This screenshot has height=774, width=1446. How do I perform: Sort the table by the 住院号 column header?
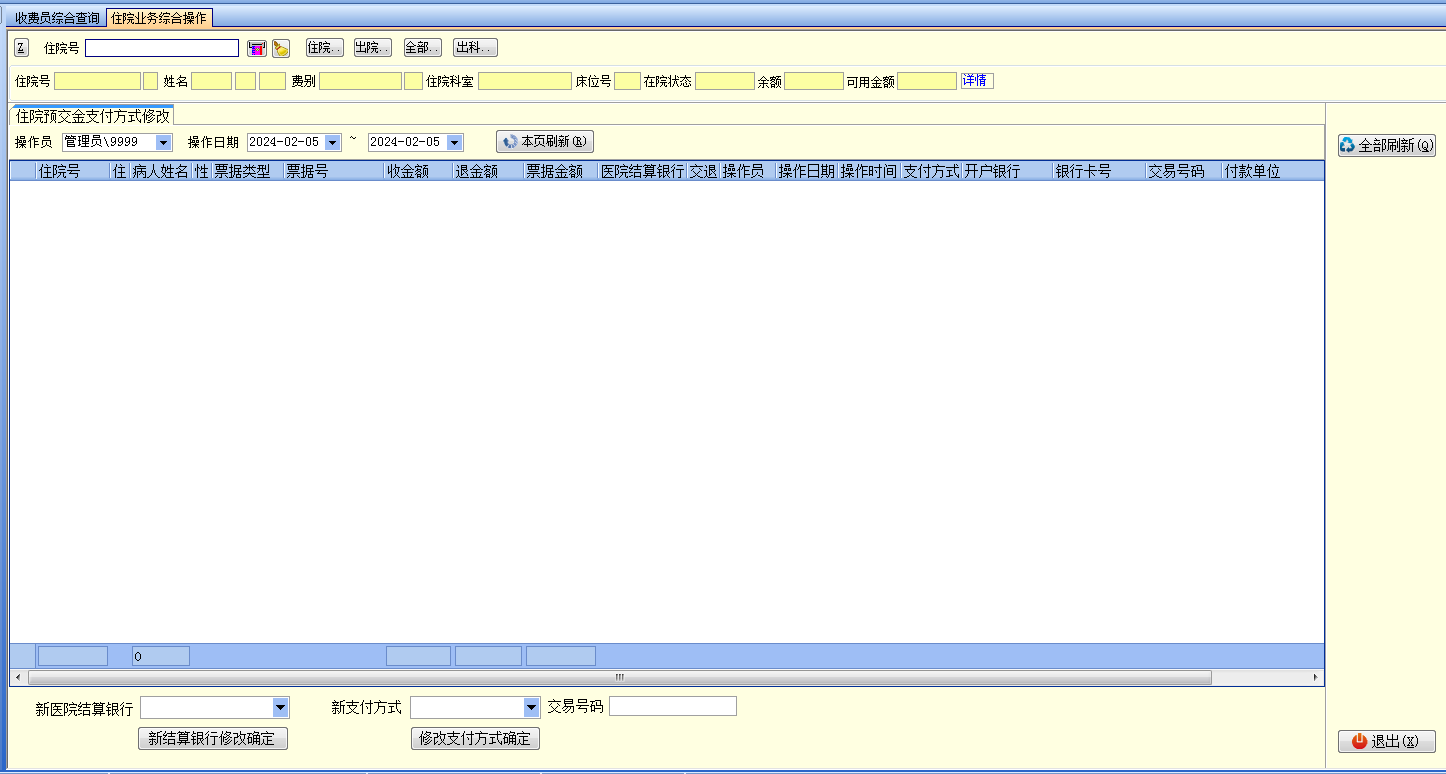point(73,172)
